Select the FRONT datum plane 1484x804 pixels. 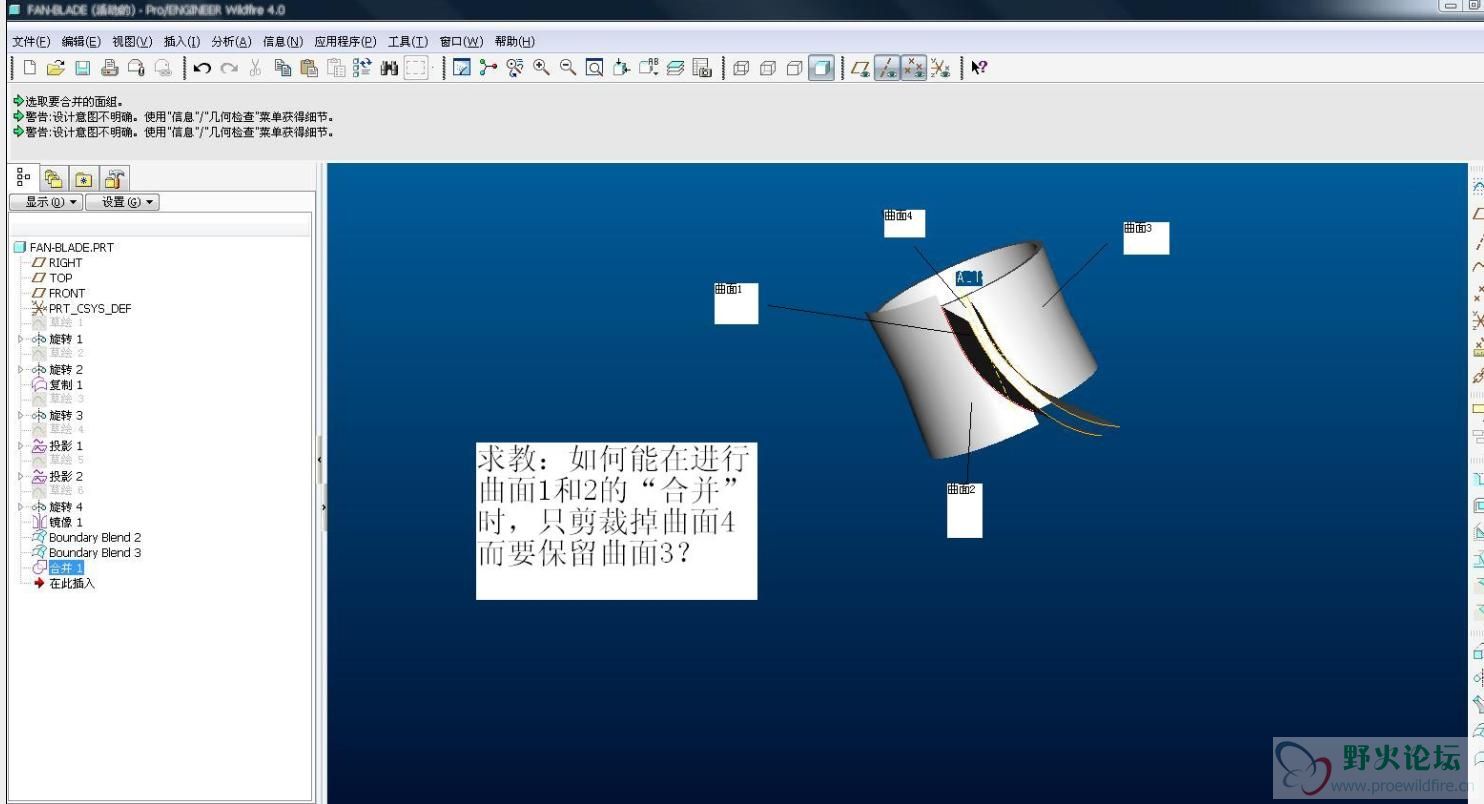pos(67,293)
